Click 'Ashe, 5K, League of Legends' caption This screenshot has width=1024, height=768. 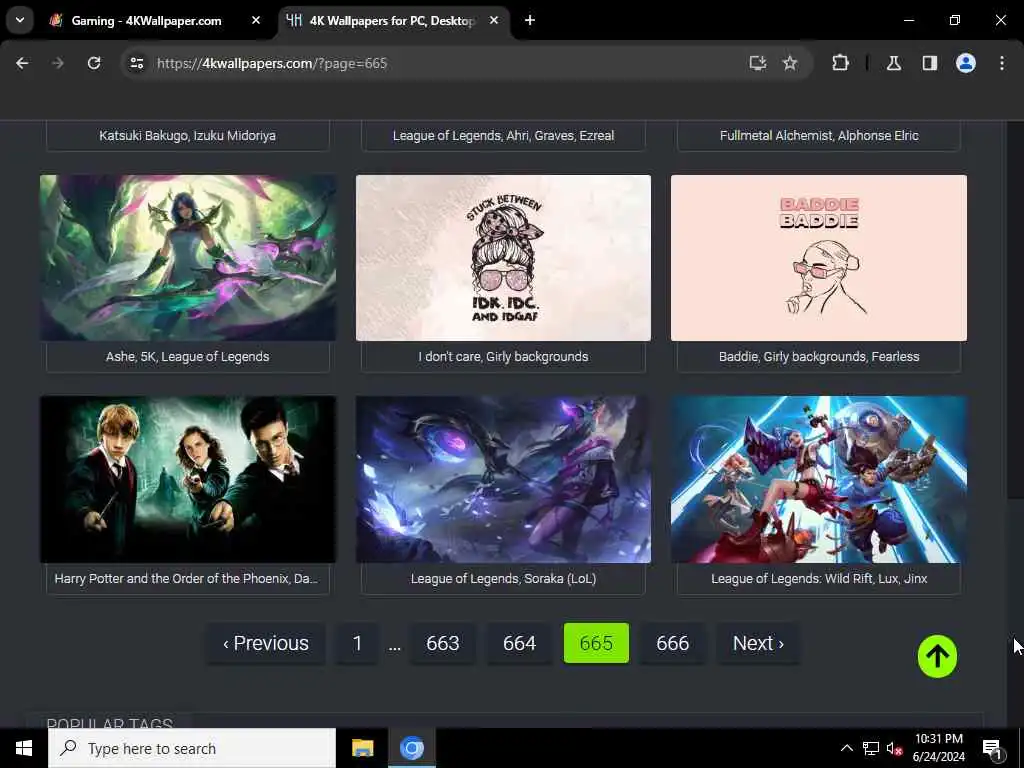click(x=187, y=357)
